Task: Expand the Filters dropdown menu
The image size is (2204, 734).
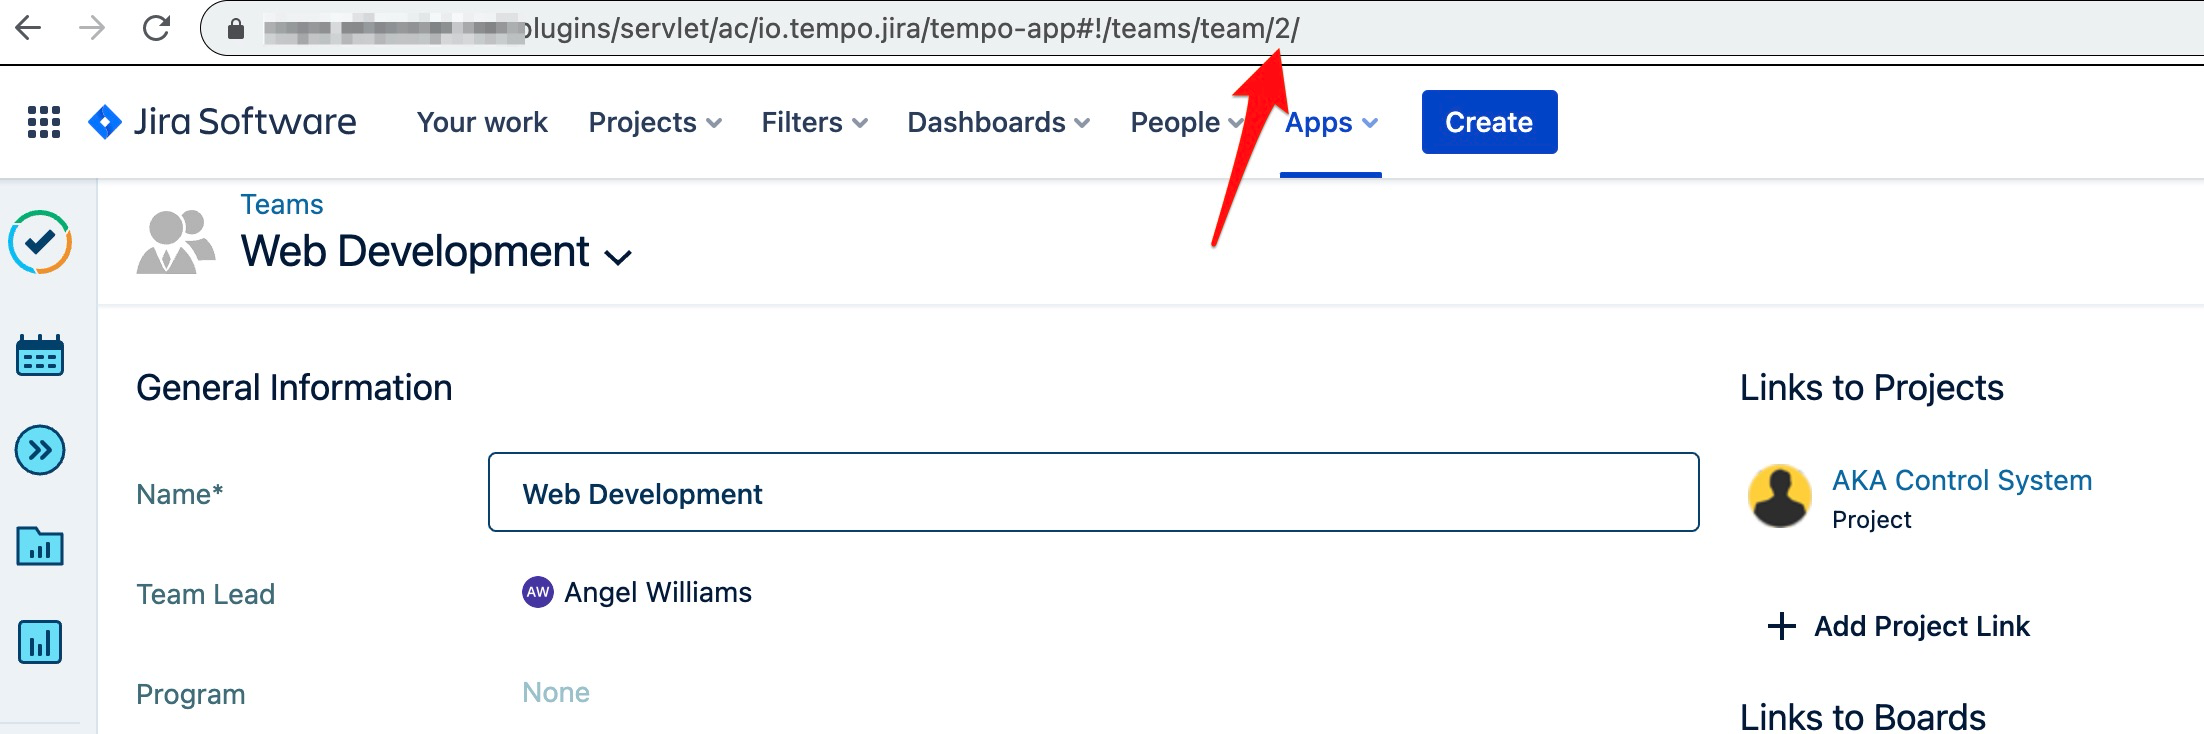Action: tap(814, 122)
